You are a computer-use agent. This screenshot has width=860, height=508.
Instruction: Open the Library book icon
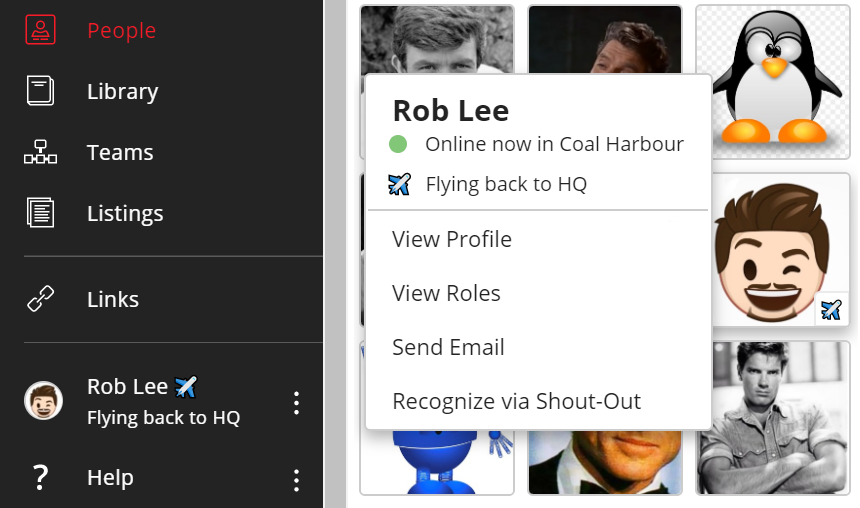pyautogui.click(x=40, y=91)
